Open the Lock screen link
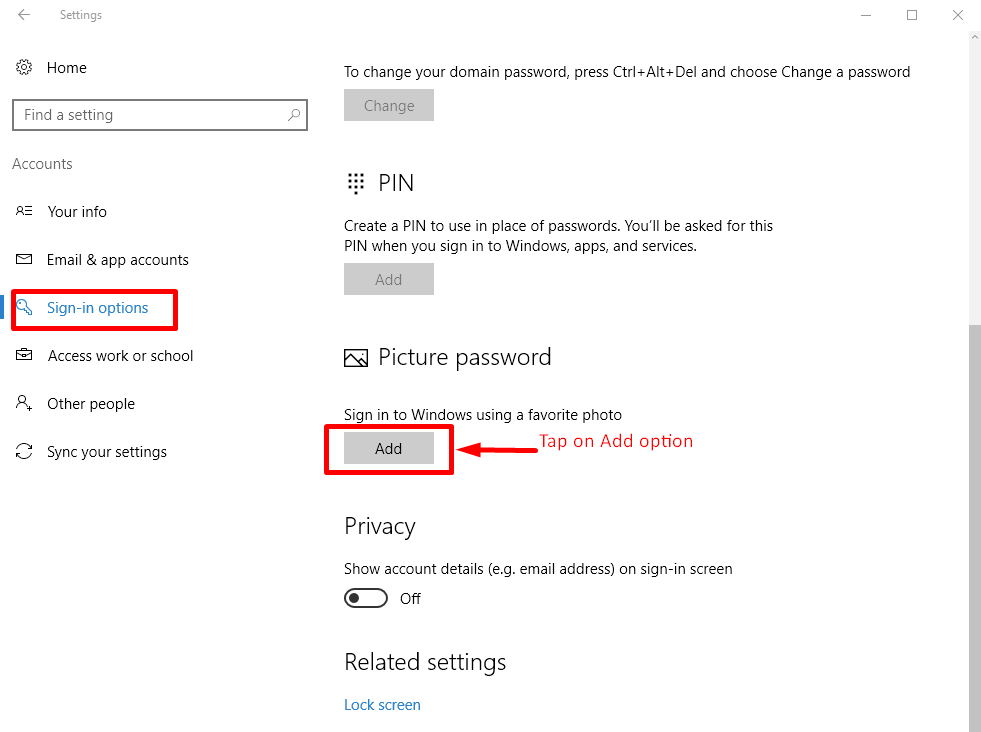981x732 pixels. (x=382, y=705)
